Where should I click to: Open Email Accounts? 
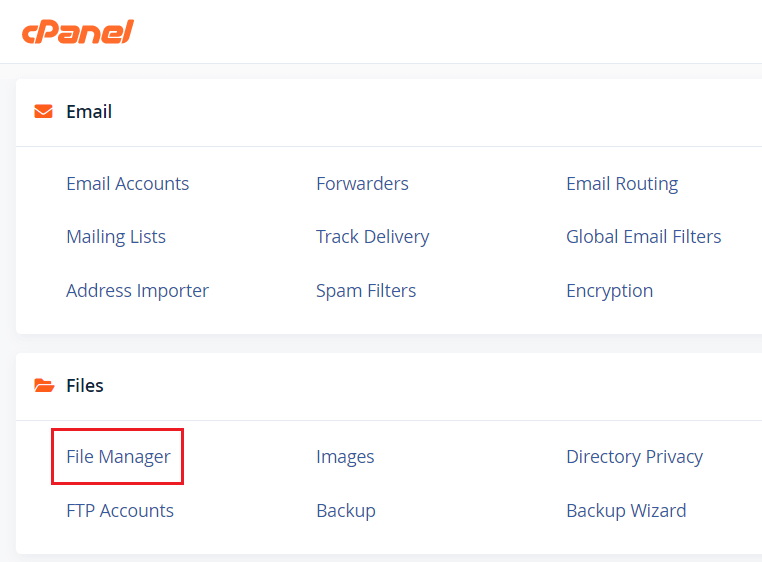(127, 183)
